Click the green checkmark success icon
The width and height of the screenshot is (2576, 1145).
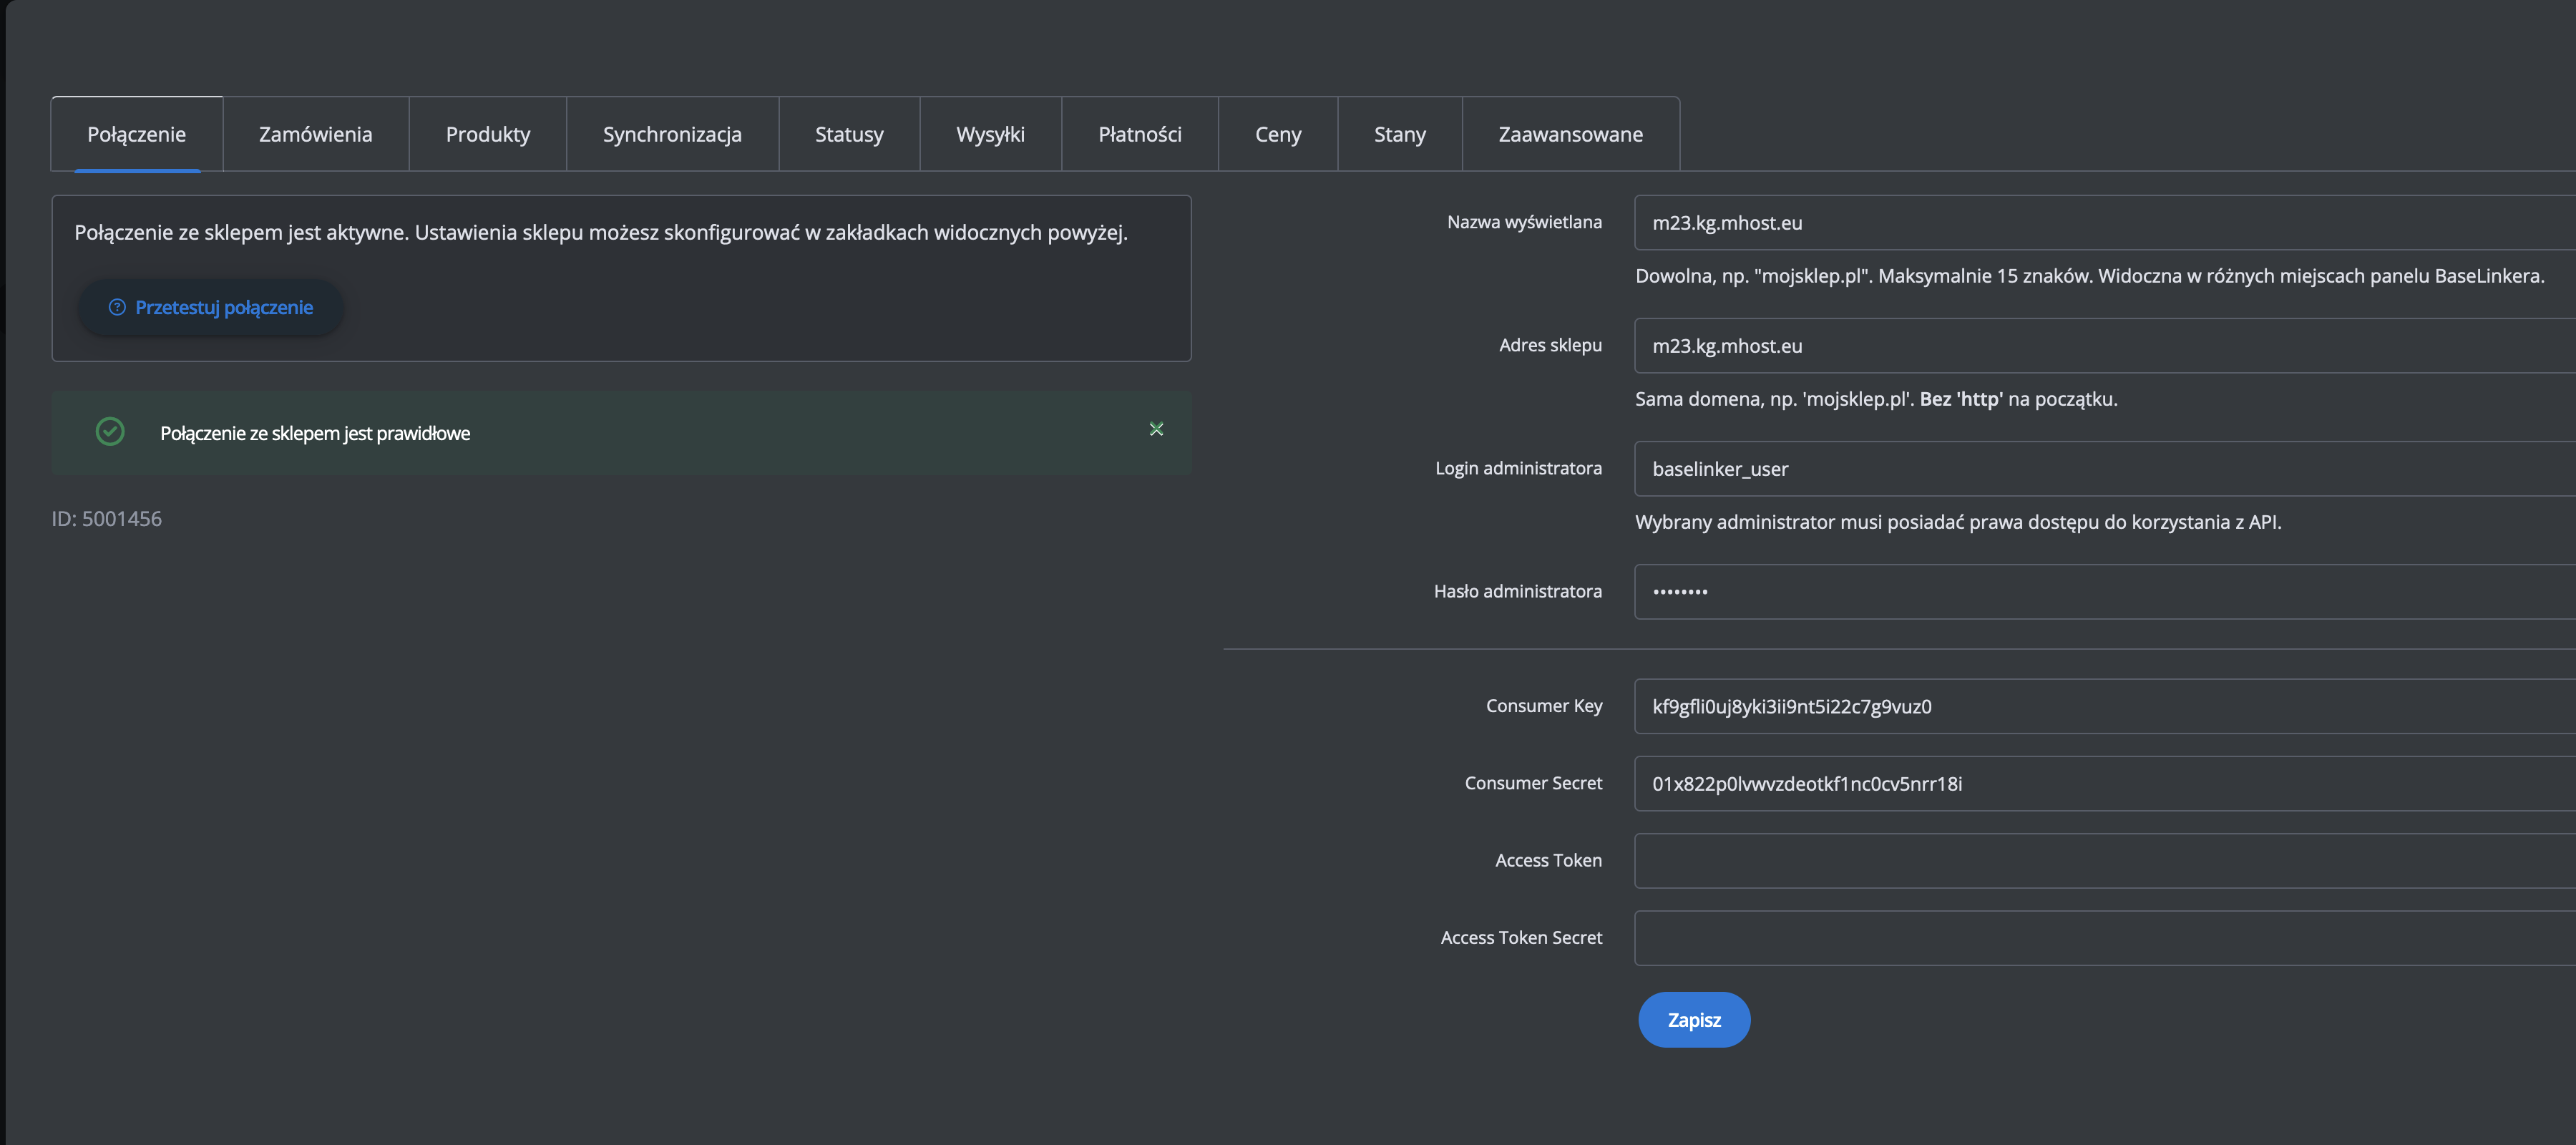(x=110, y=432)
